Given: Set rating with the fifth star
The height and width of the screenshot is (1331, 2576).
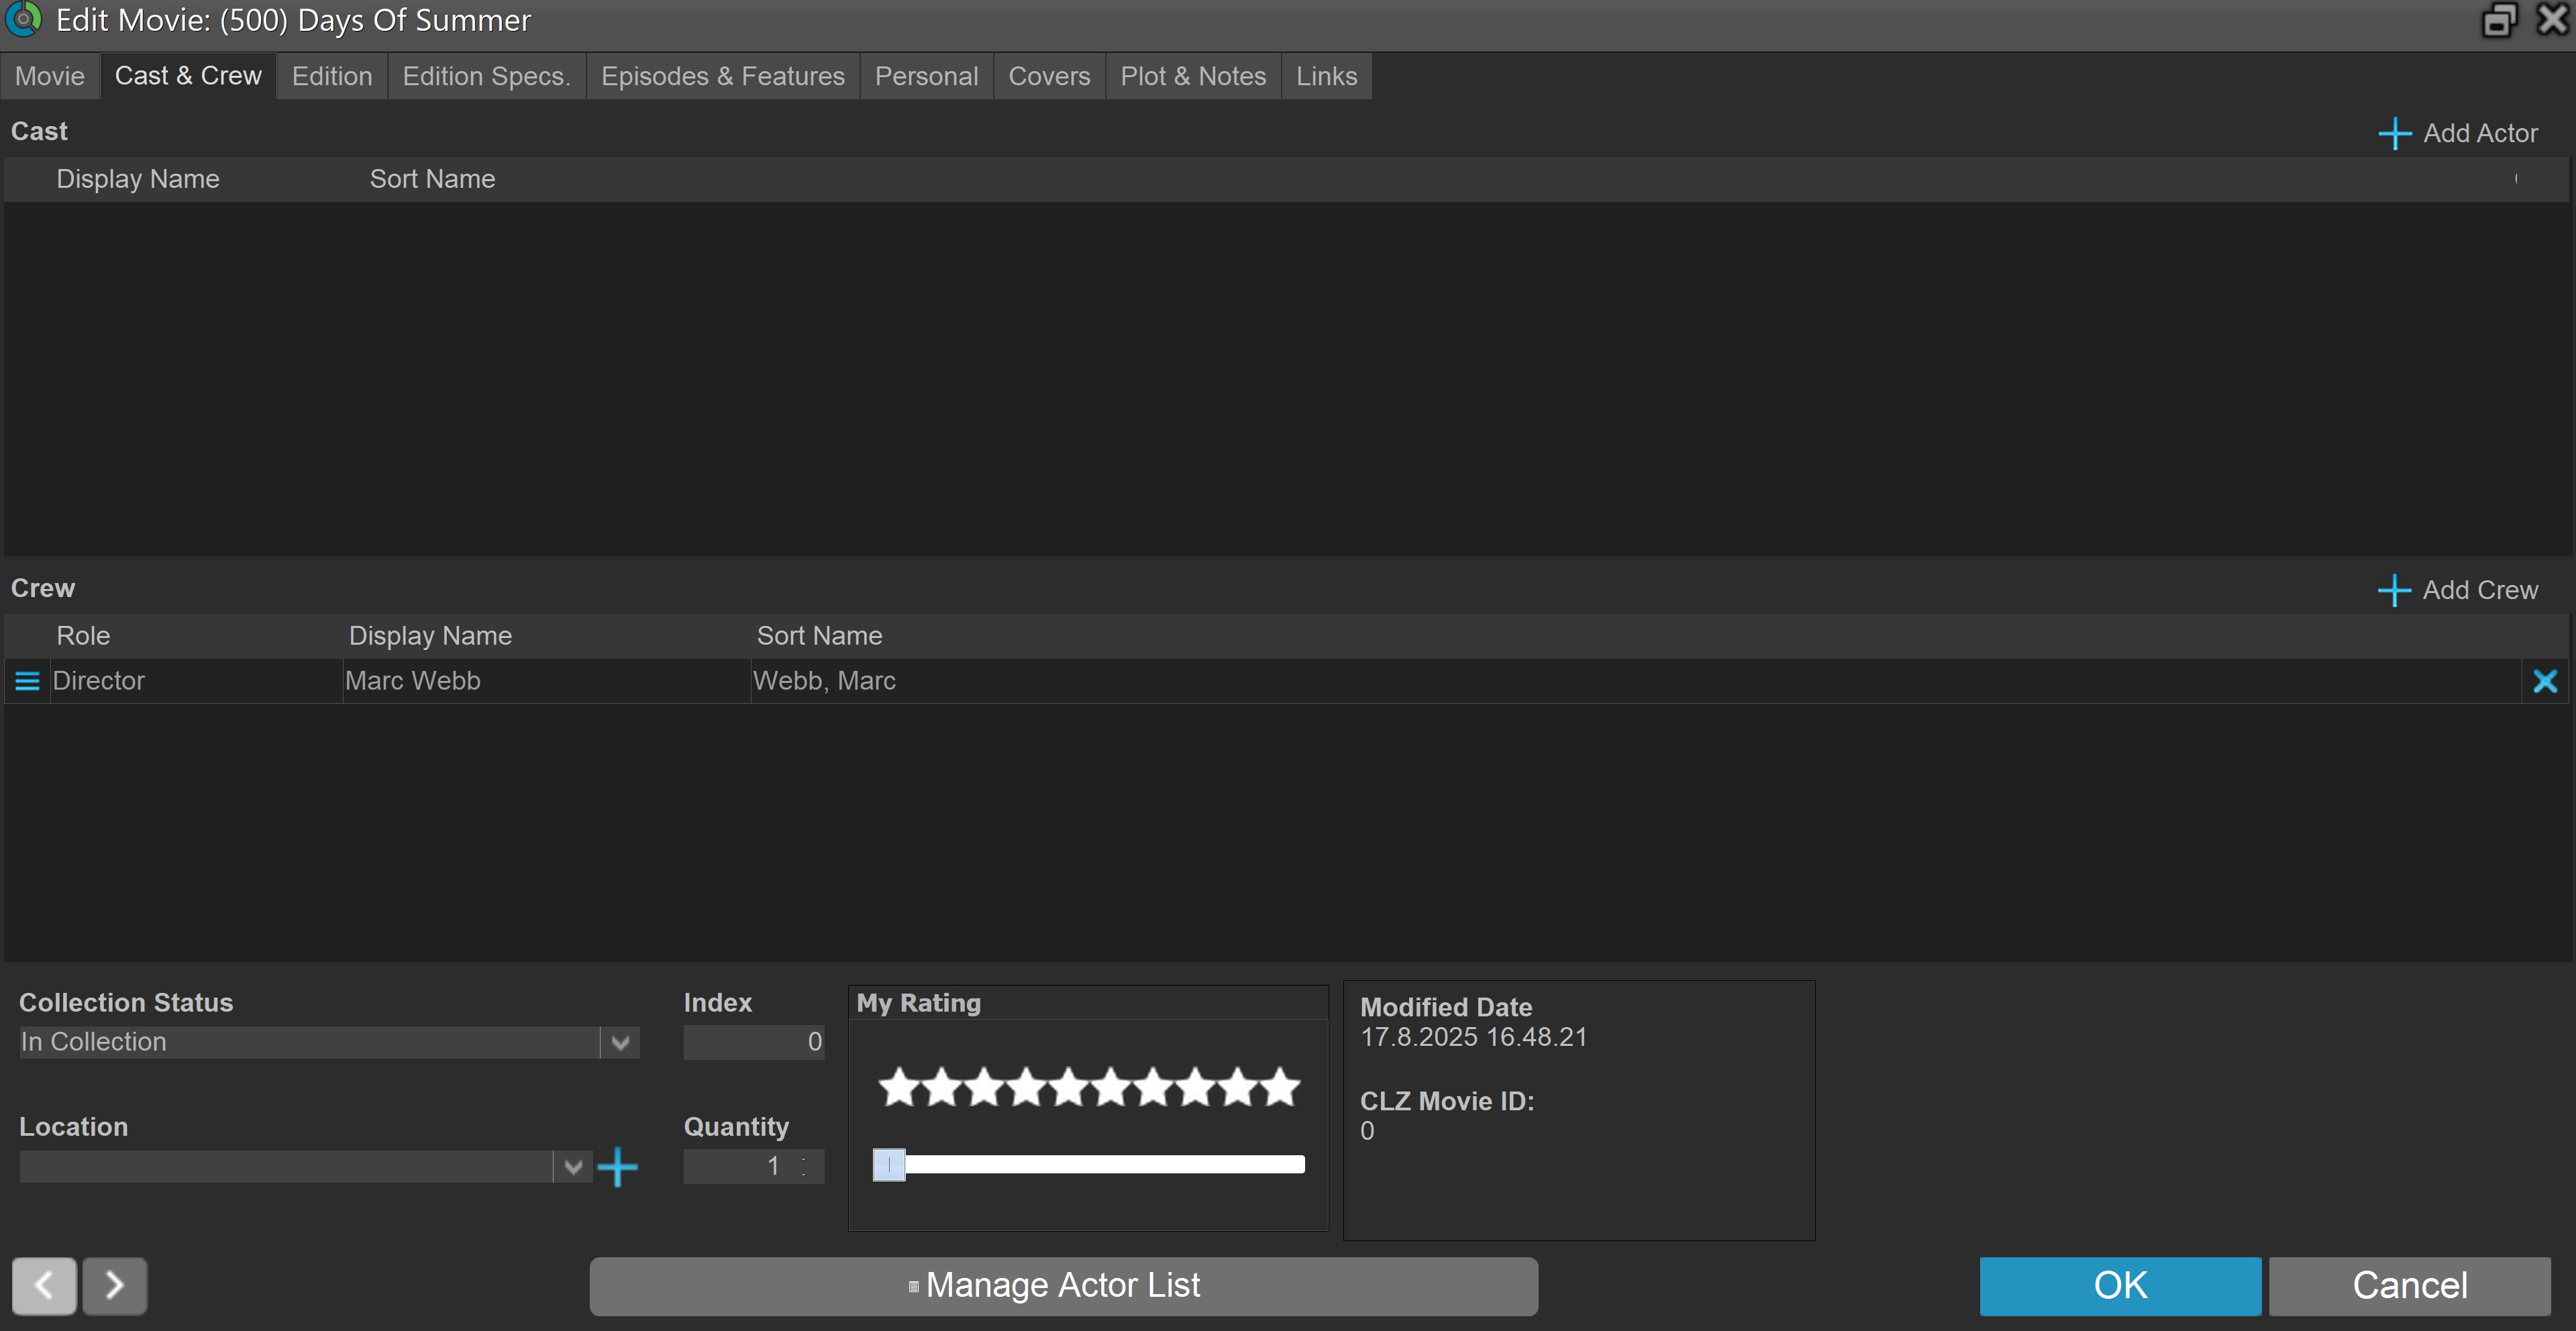Looking at the screenshot, I should click(x=1069, y=1086).
